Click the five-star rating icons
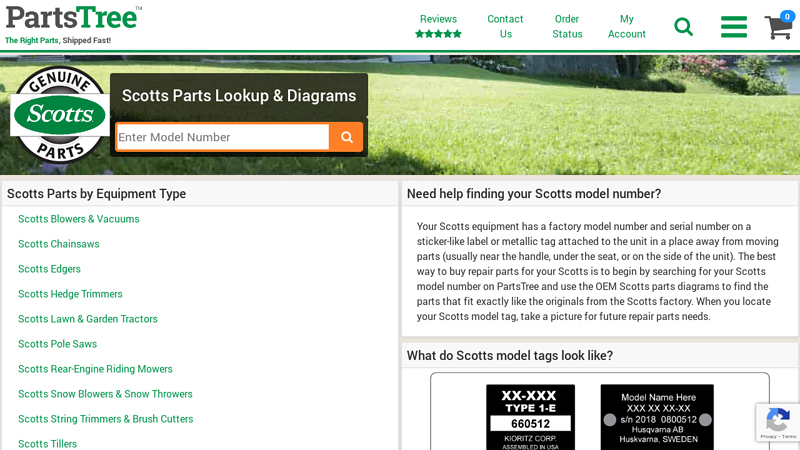 (x=438, y=34)
